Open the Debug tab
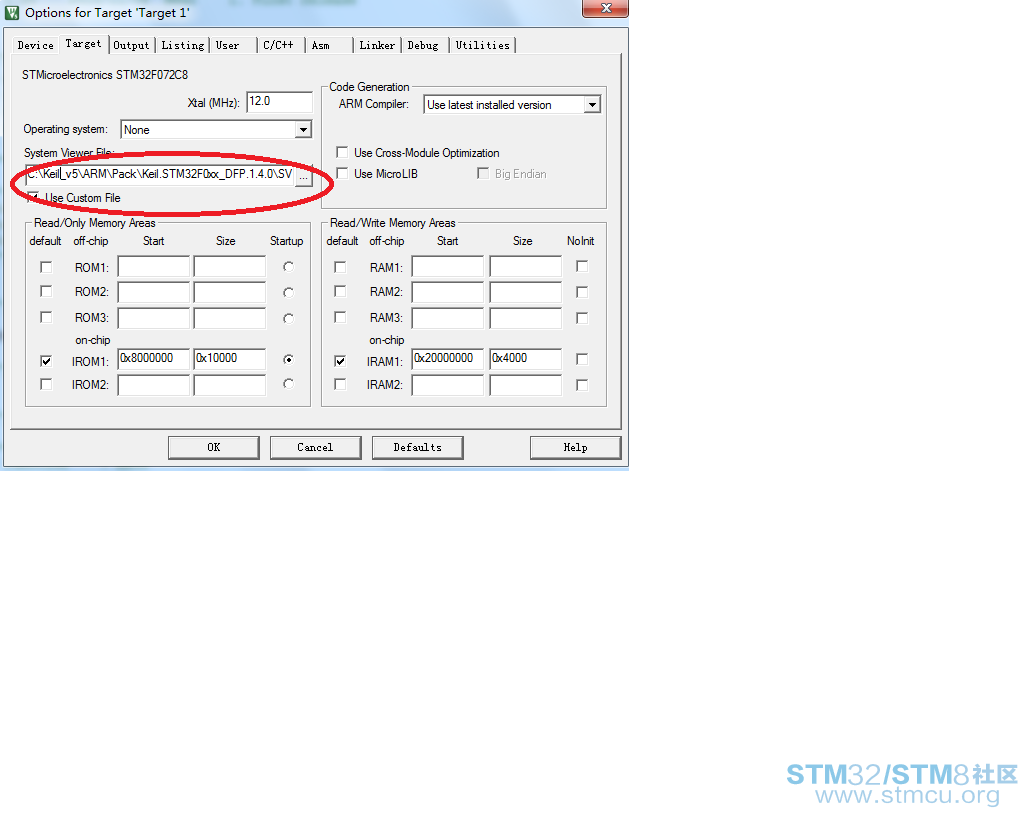Viewport: 1024px width, 820px height. [423, 45]
